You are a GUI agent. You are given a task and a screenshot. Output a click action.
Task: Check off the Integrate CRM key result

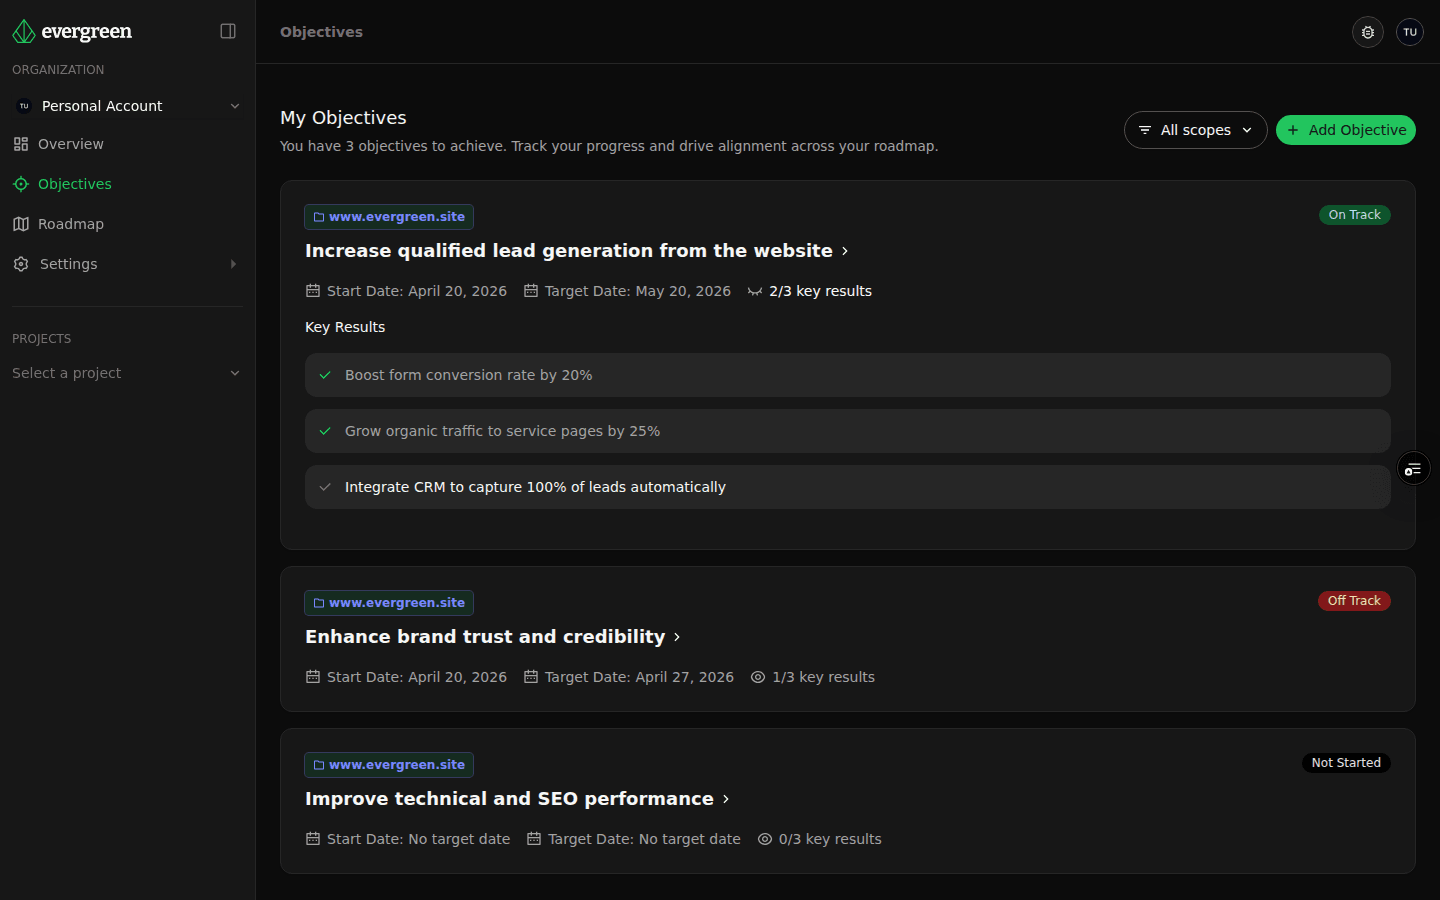(x=324, y=487)
